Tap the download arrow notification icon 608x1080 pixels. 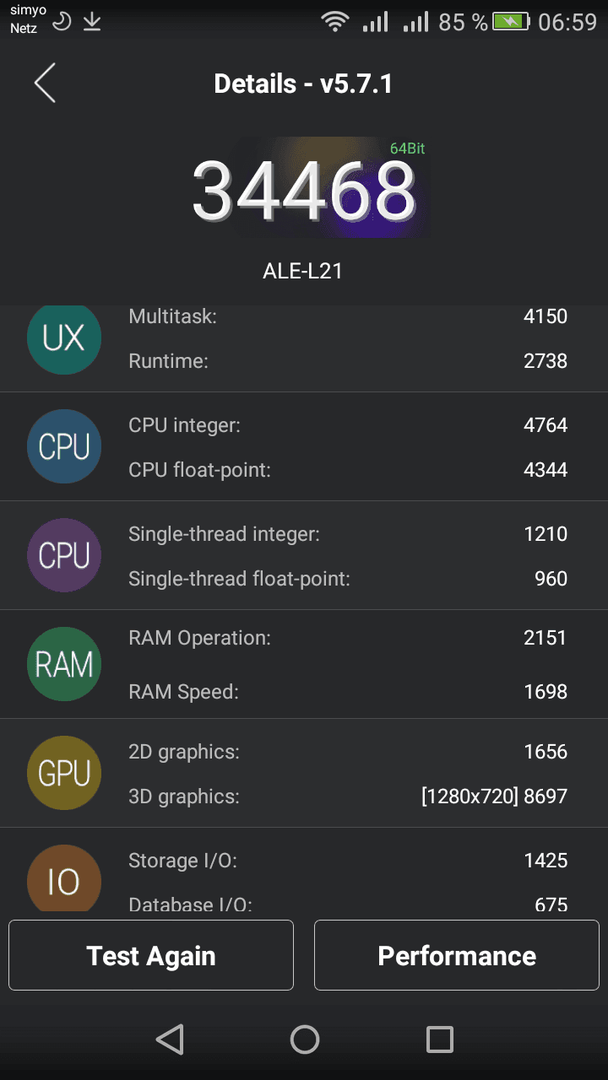[92, 22]
